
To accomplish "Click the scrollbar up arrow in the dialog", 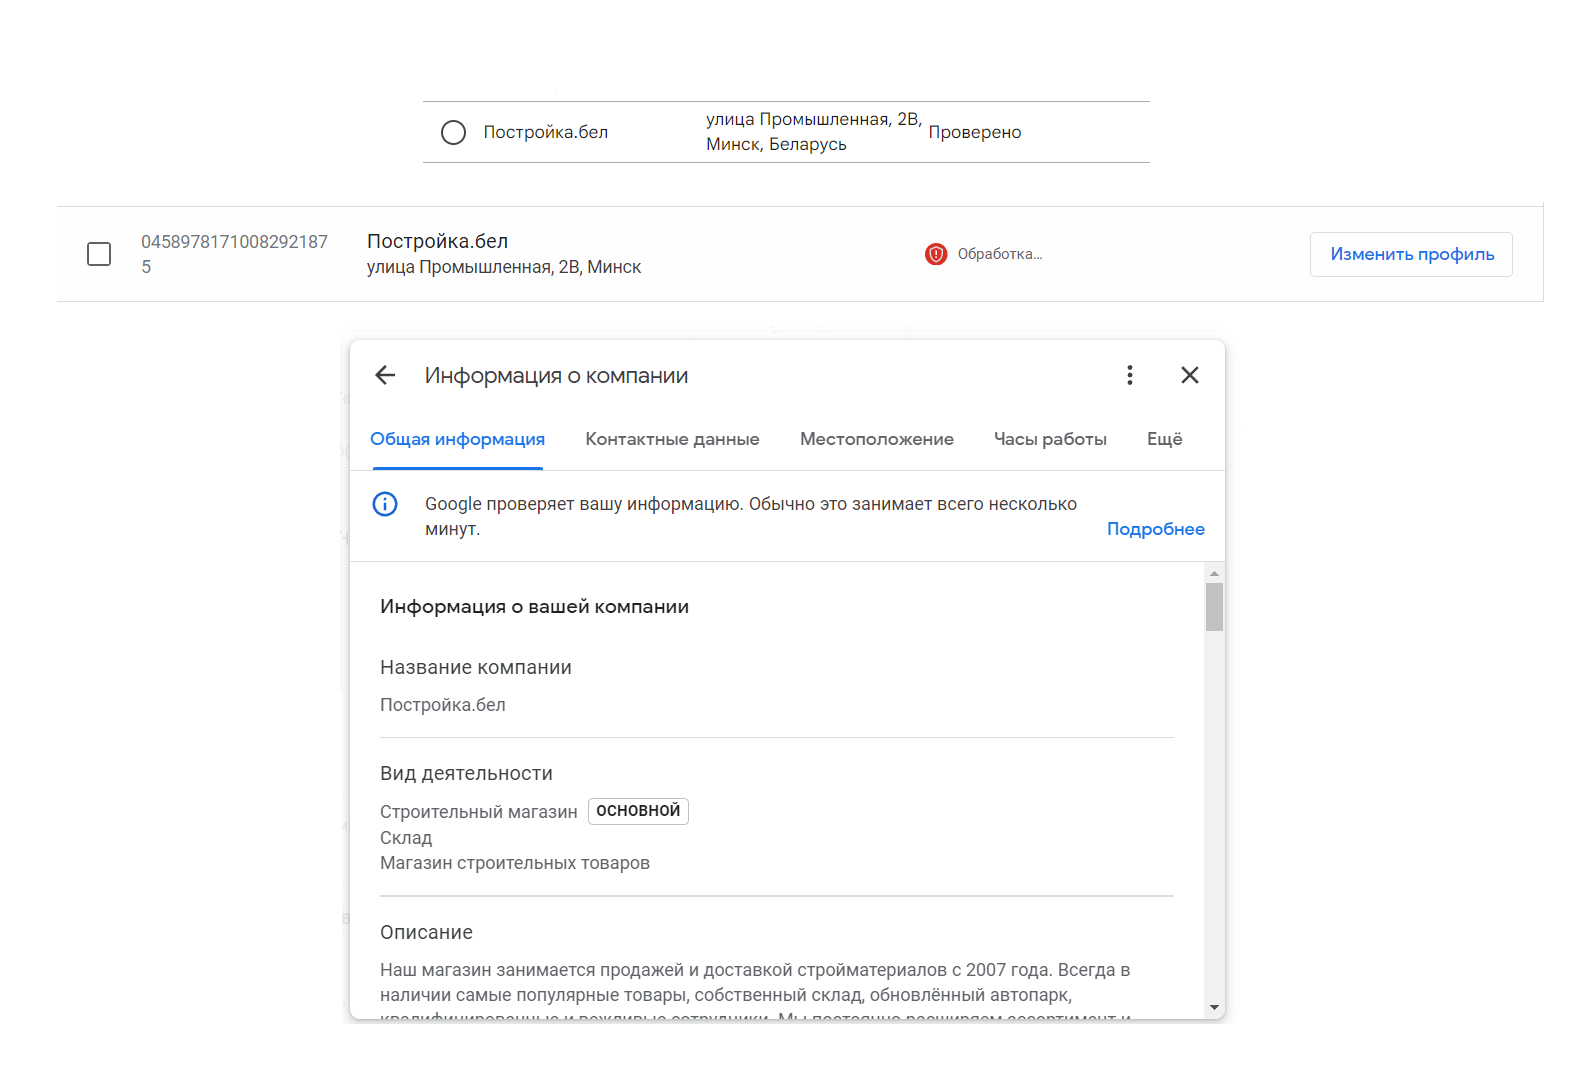I will coord(1214,573).
